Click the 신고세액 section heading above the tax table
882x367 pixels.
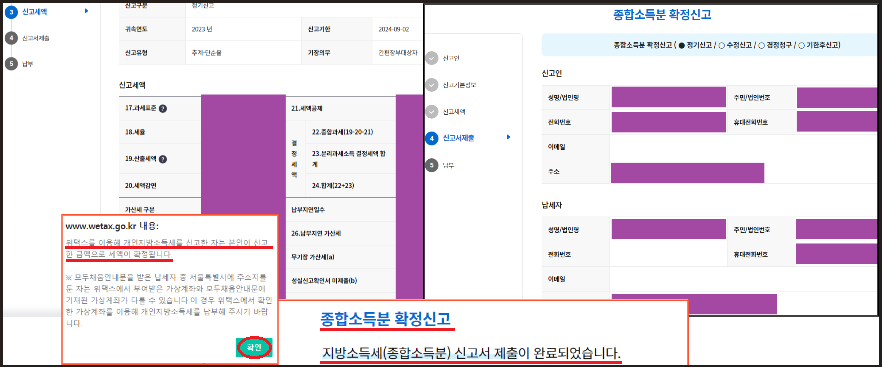point(132,85)
